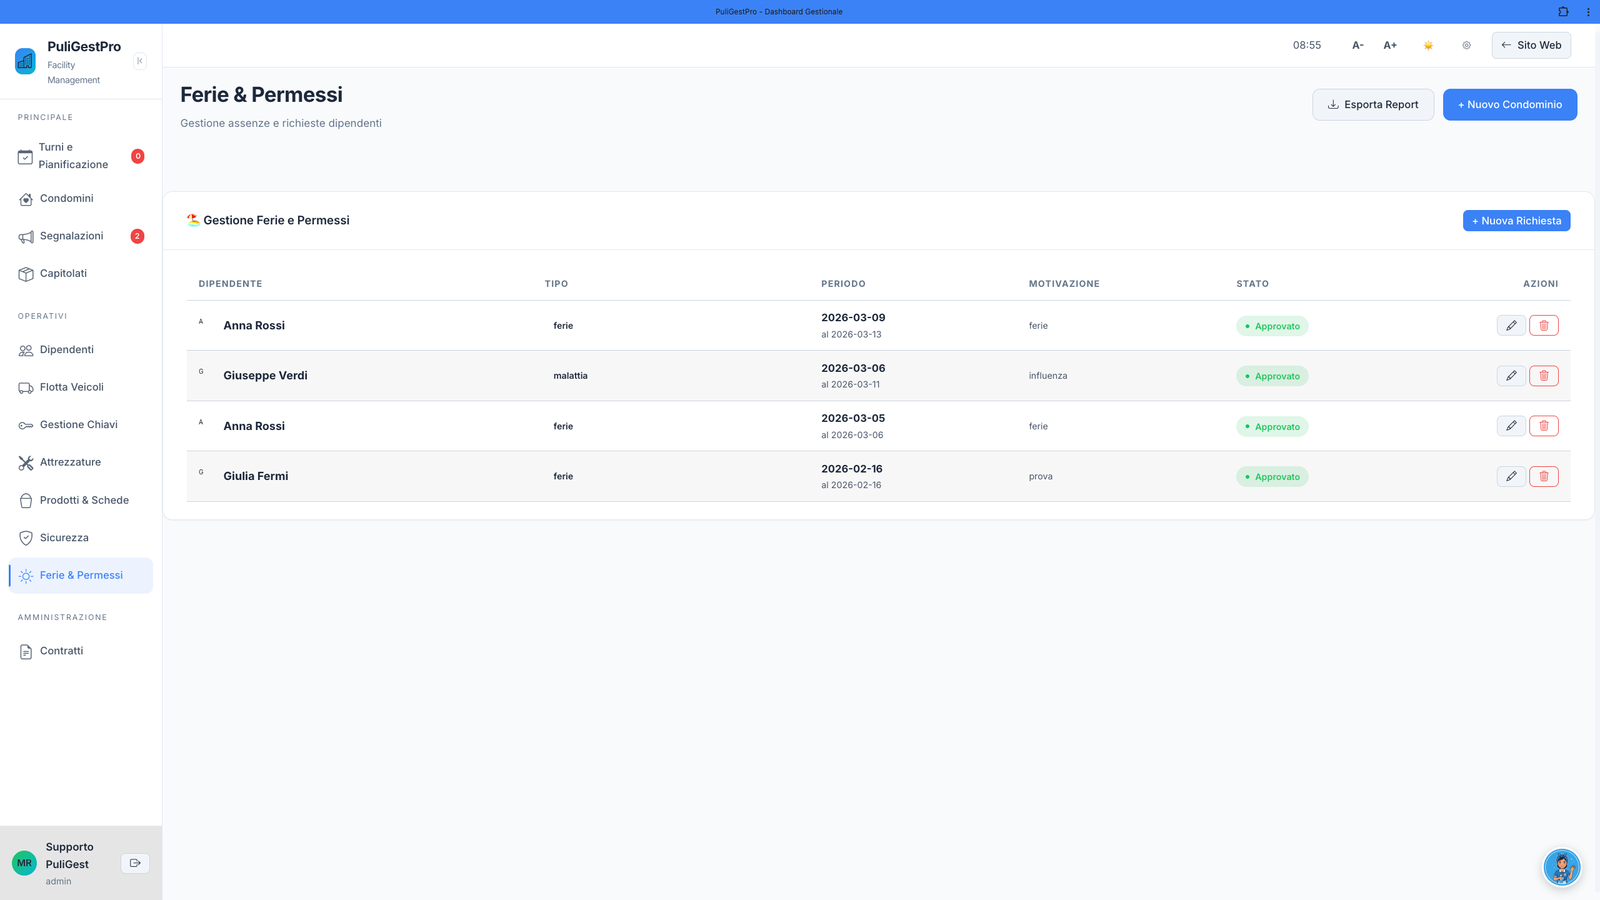Click the logout icon next to Supporto PuliGest

(135, 862)
